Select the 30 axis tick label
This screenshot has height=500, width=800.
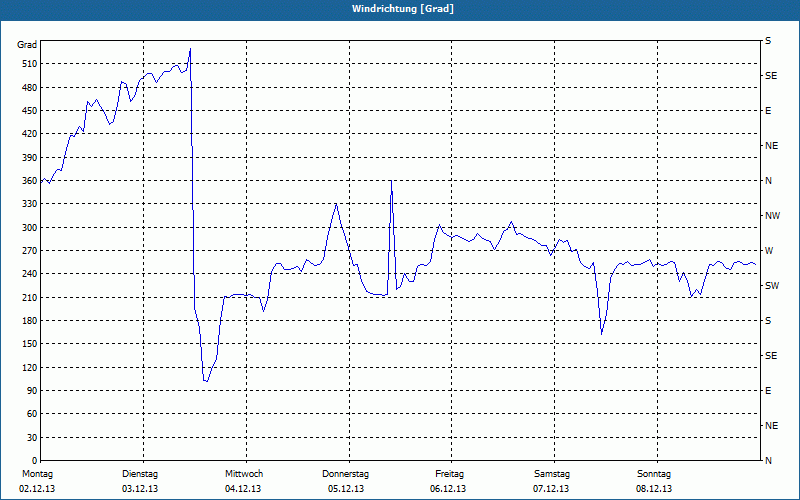pos(32,437)
